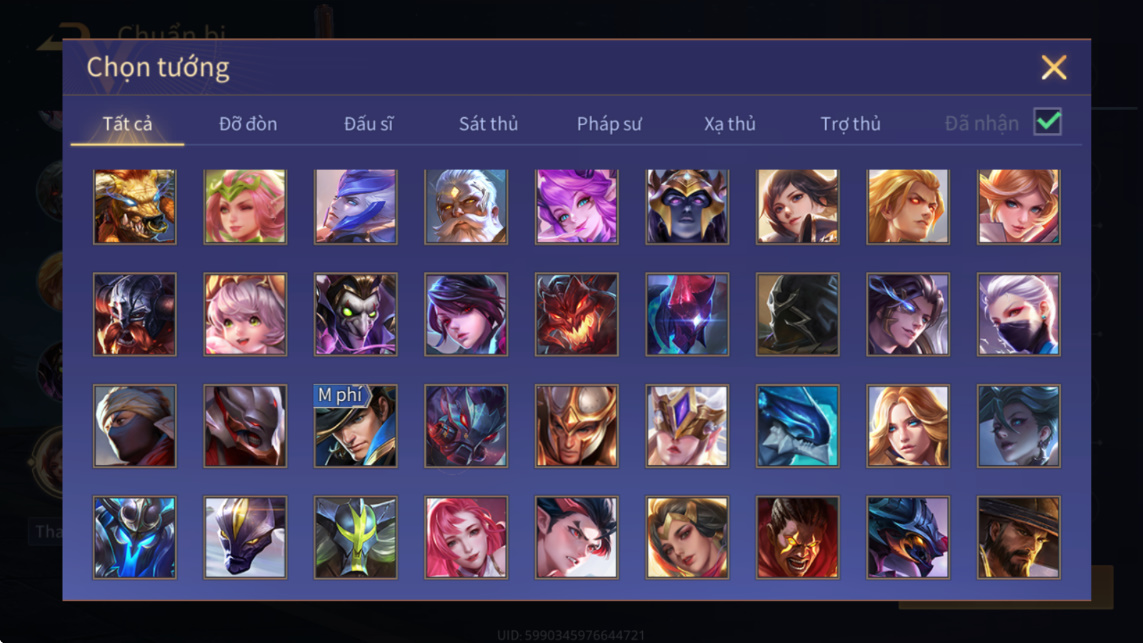Switch to the "Đỡ đòn" tab
The width and height of the screenshot is (1143, 643).
pyautogui.click(x=248, y=124)
